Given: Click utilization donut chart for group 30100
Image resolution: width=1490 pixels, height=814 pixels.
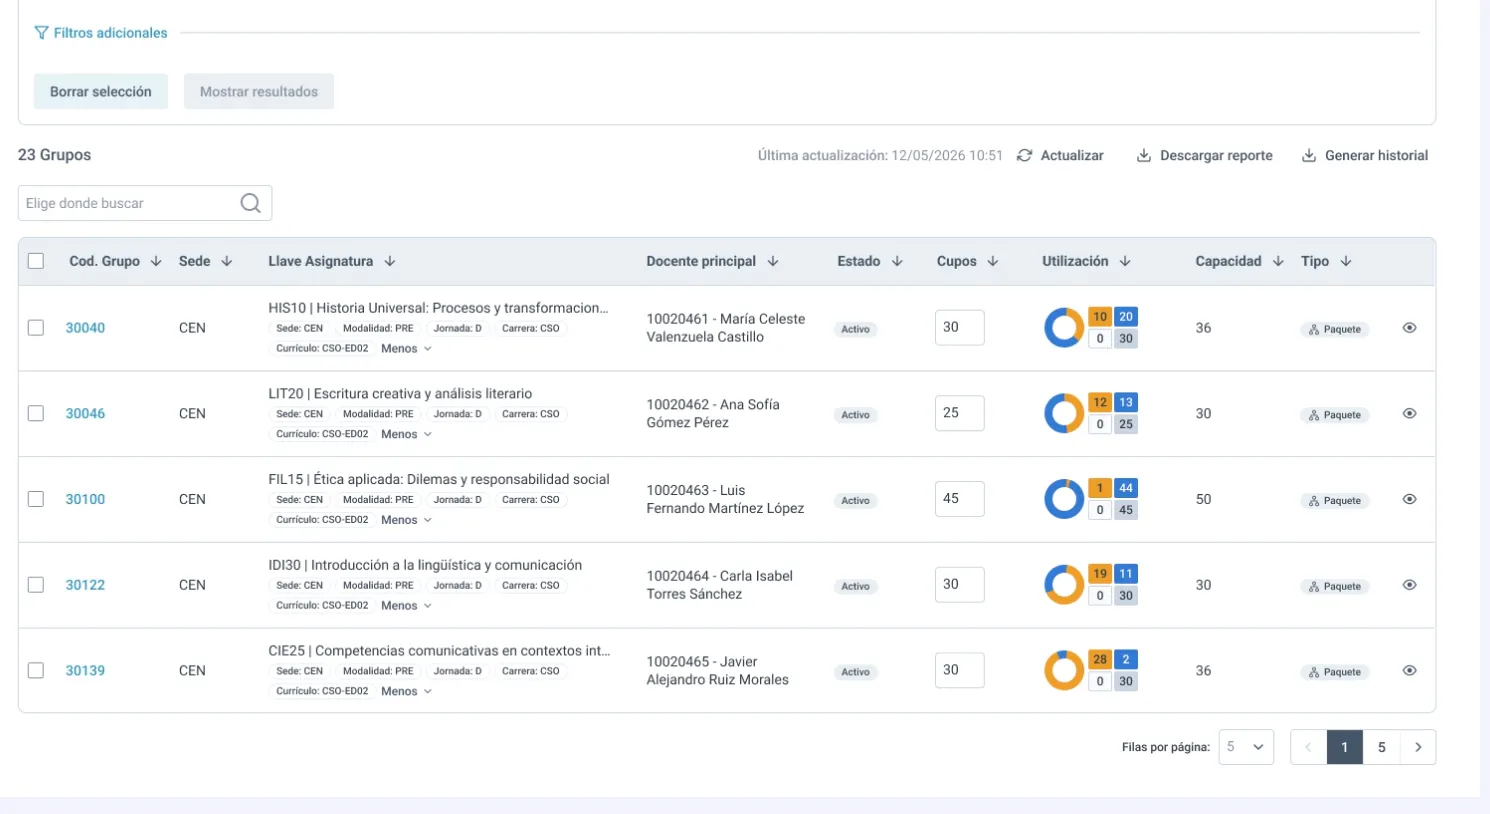Looking at the screenshot, I should [x=1064, y=499].
